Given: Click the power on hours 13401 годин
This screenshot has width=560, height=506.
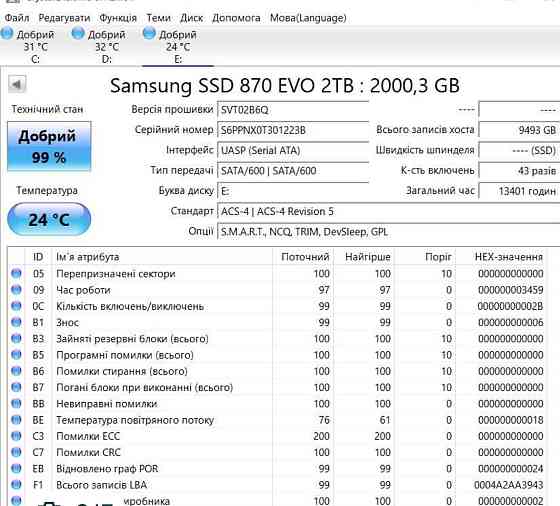Looking at the screenshot, I should [x=519, y=191].
